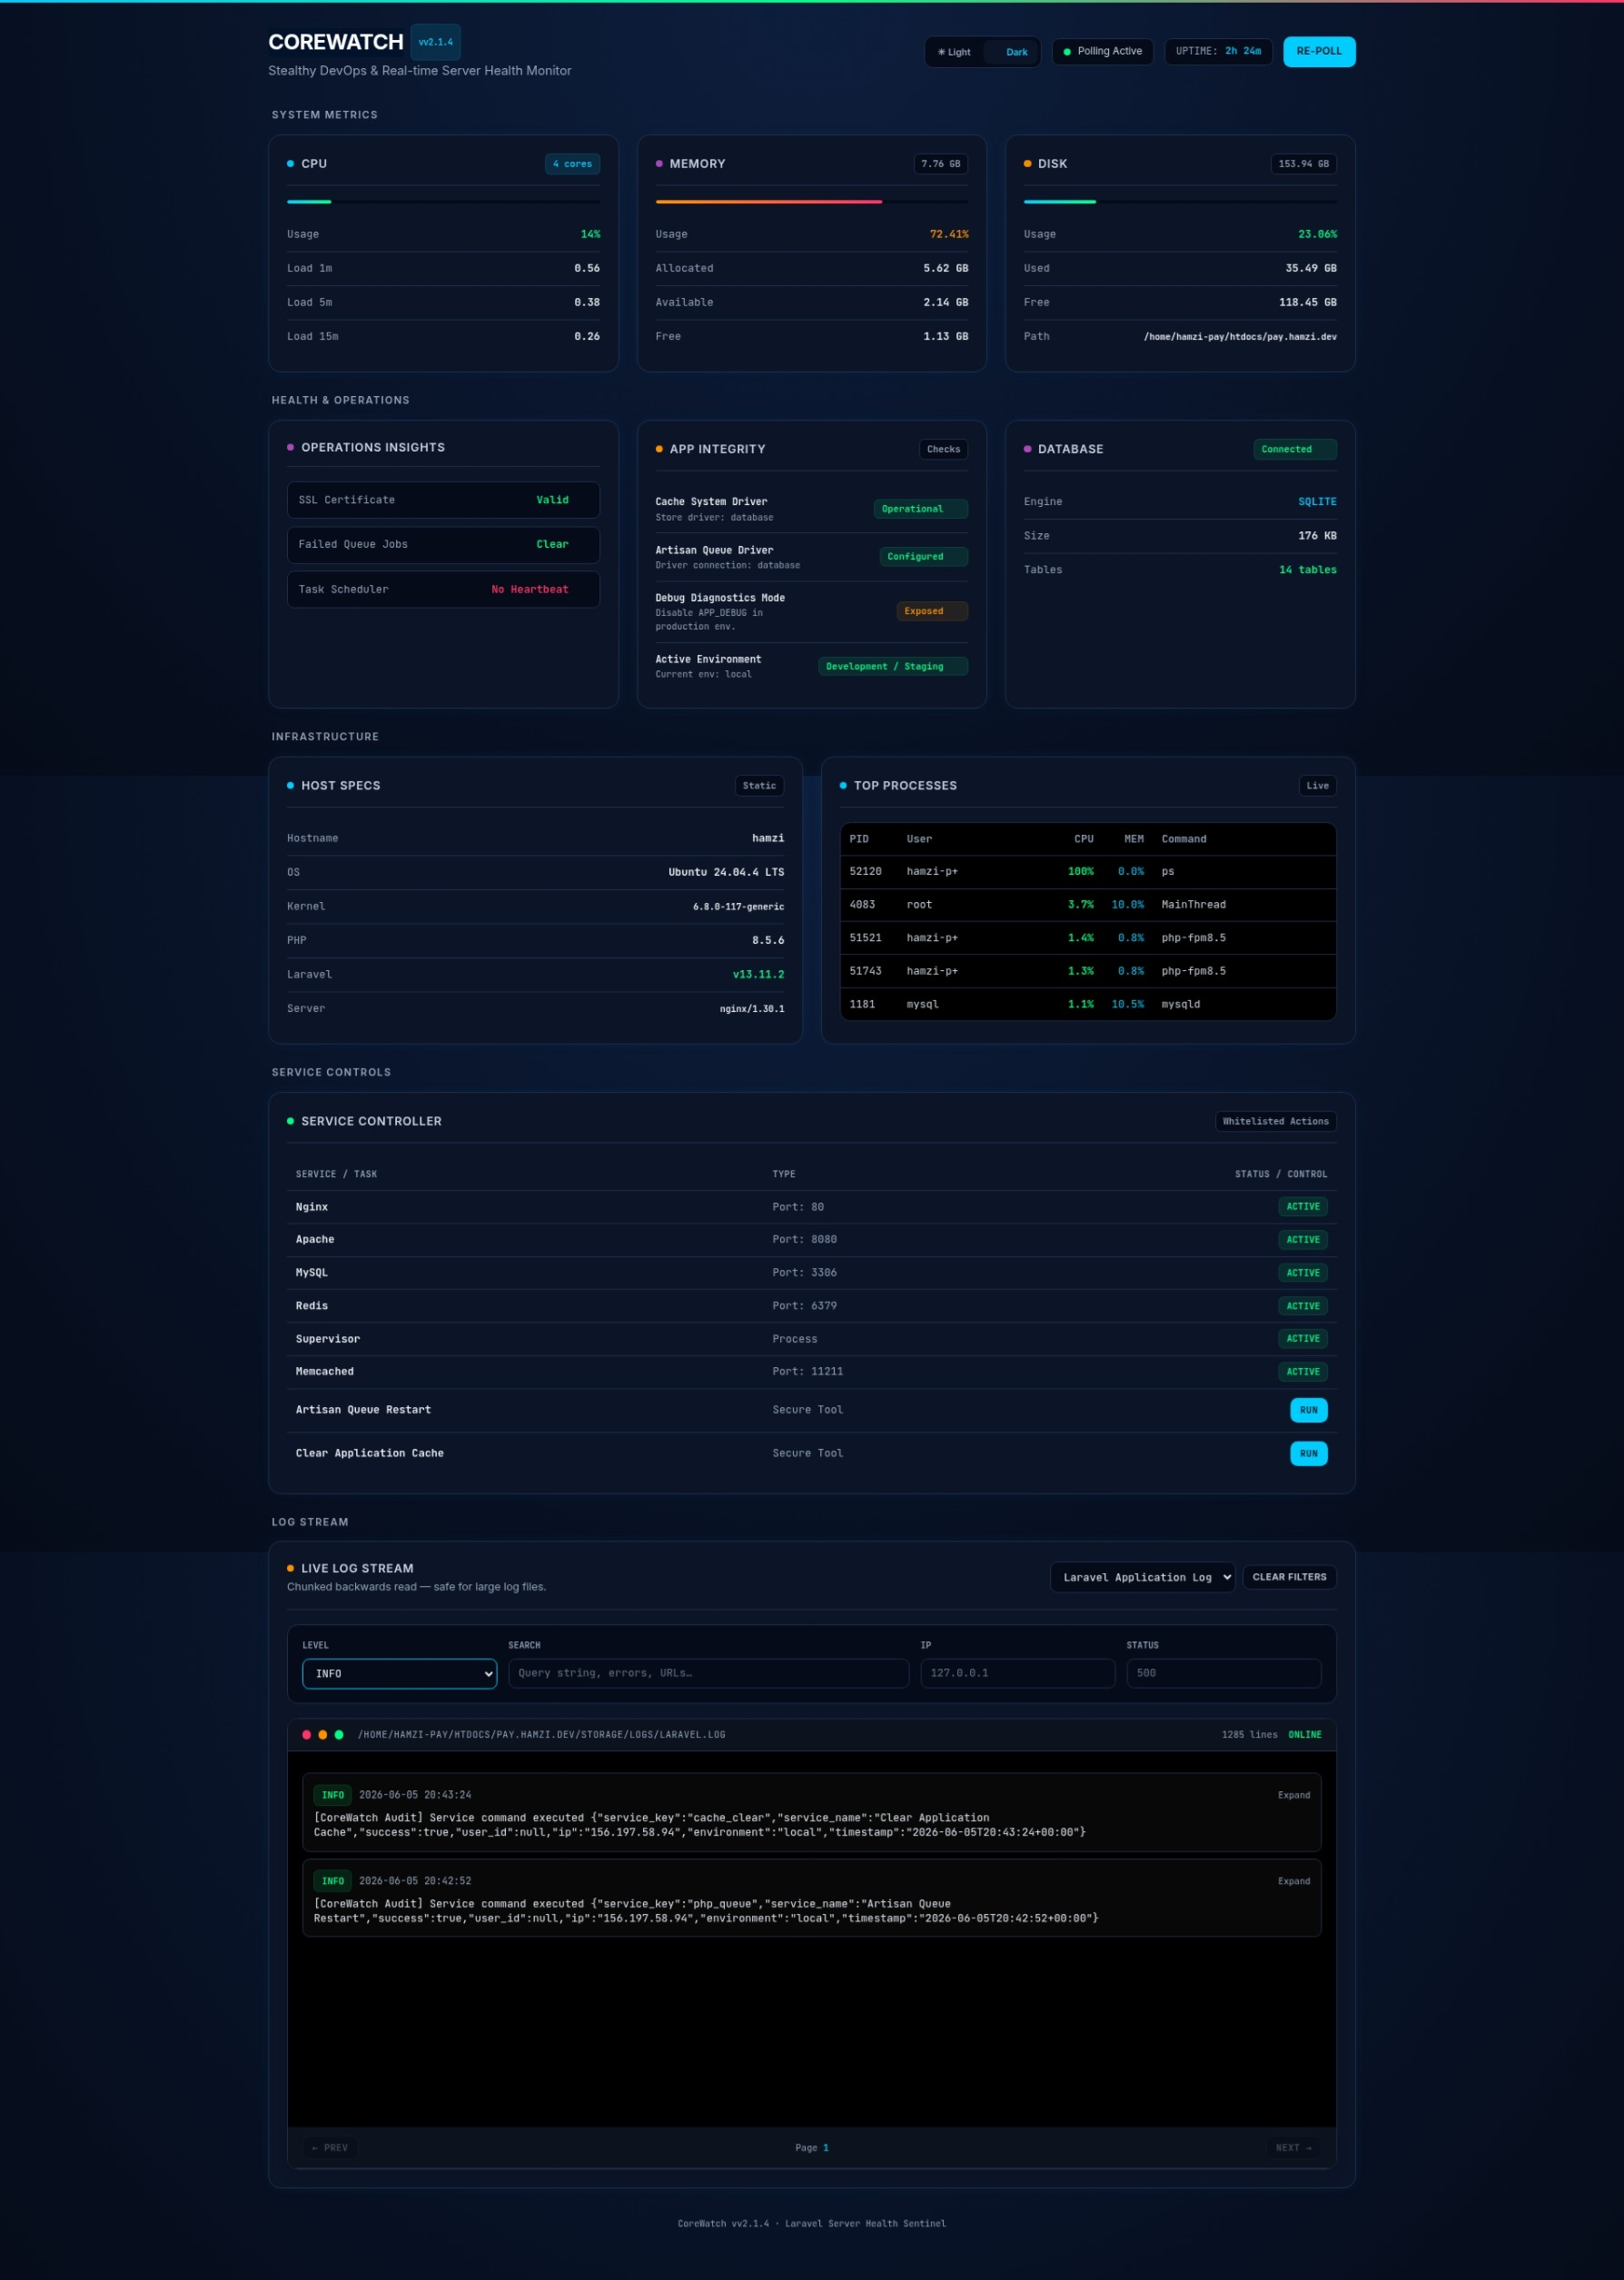Viewport: 1624px width, 2280px height.
Task: Focus the Search query input field
Action: 708,1673
